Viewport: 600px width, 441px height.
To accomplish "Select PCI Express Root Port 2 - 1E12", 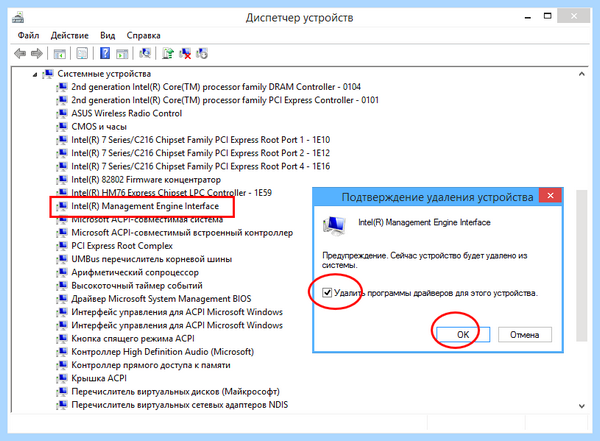I will (201, 153).
